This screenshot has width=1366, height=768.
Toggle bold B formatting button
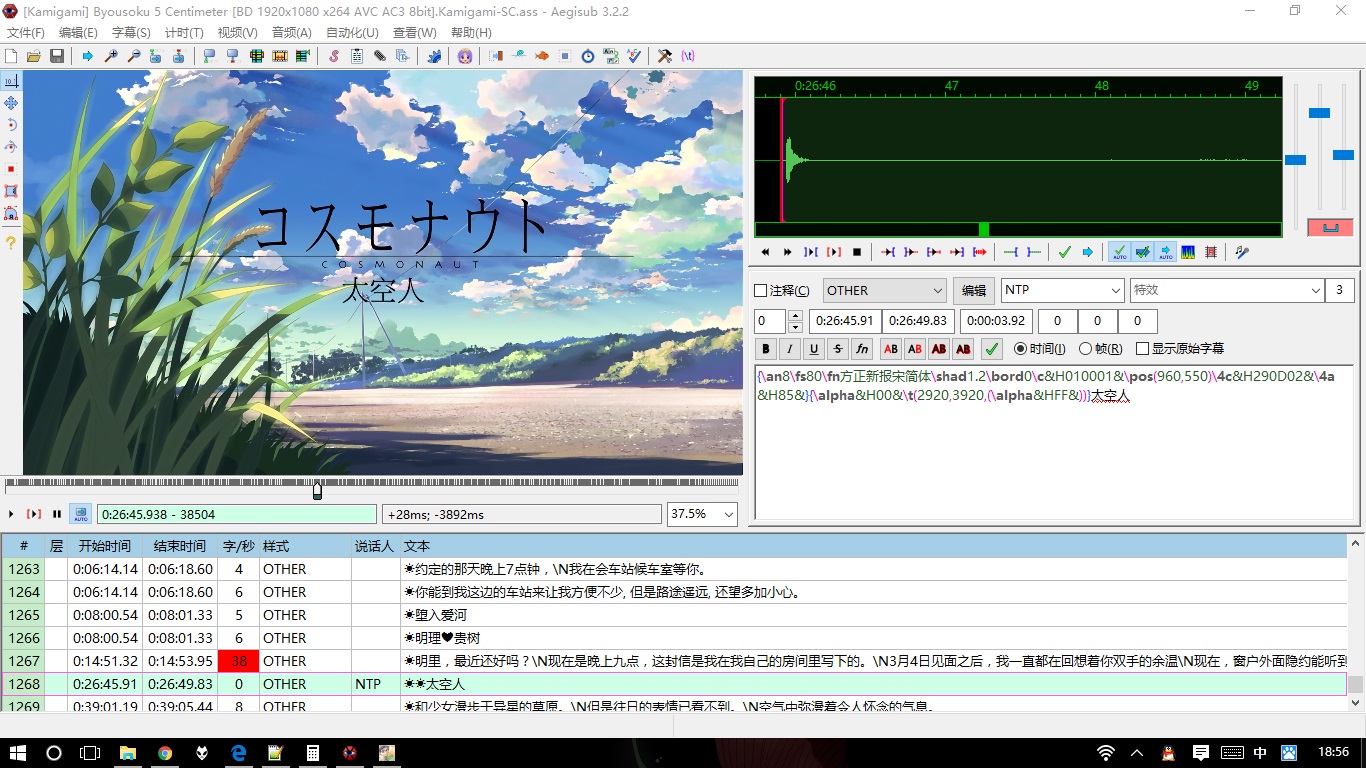(x=766, y=349)
